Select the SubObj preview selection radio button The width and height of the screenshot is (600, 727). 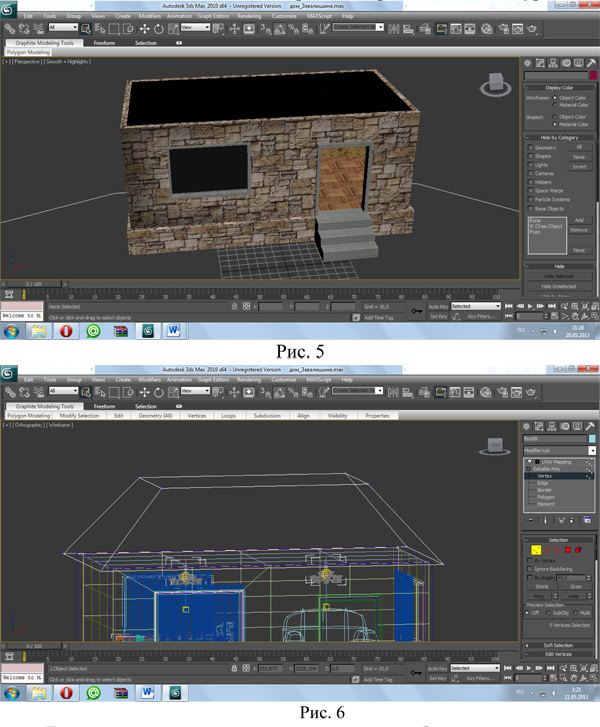click(549, 613)
